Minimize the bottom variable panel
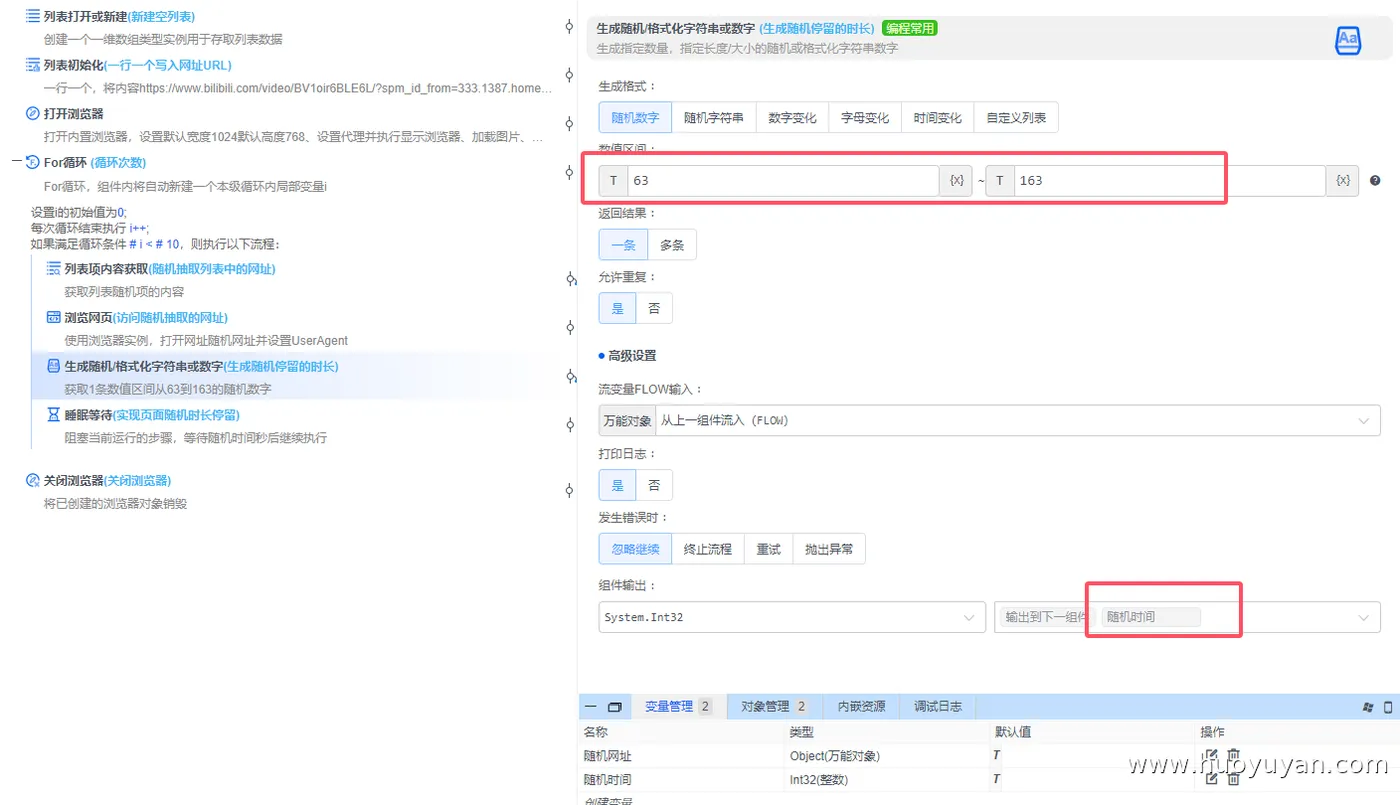 pyautogui.click(x=591, y=707)
